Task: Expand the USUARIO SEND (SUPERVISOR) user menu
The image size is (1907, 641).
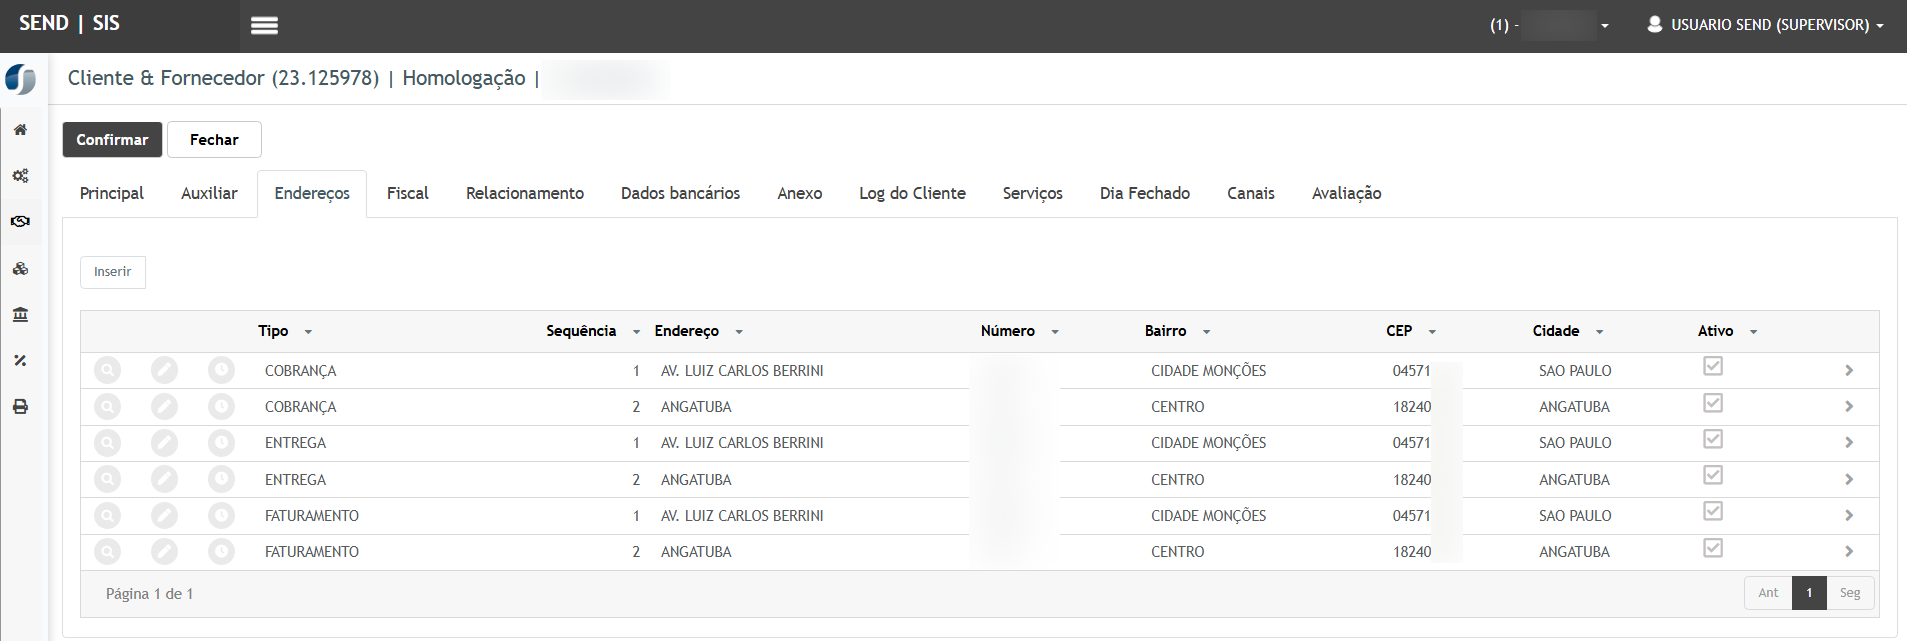Action: coord(1766,25)
